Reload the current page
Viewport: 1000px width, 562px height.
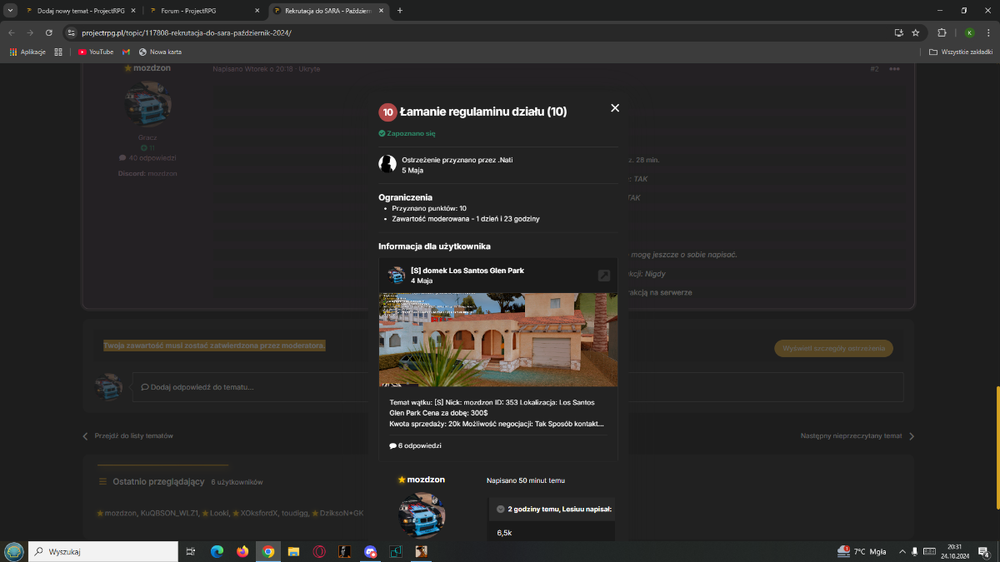49,33
